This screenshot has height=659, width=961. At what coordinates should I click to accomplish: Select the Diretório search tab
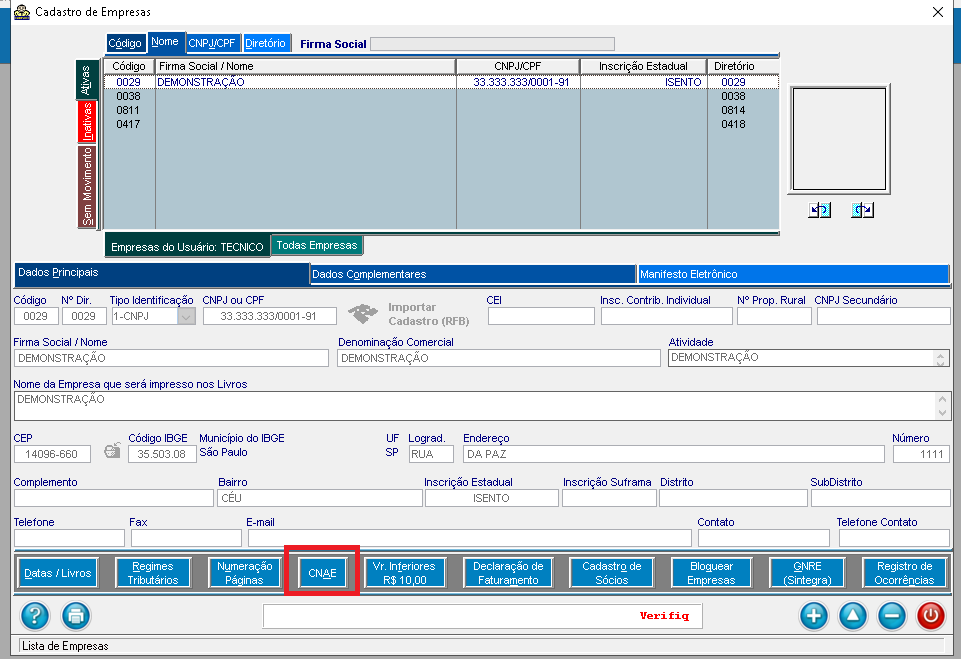click(265, 43)
